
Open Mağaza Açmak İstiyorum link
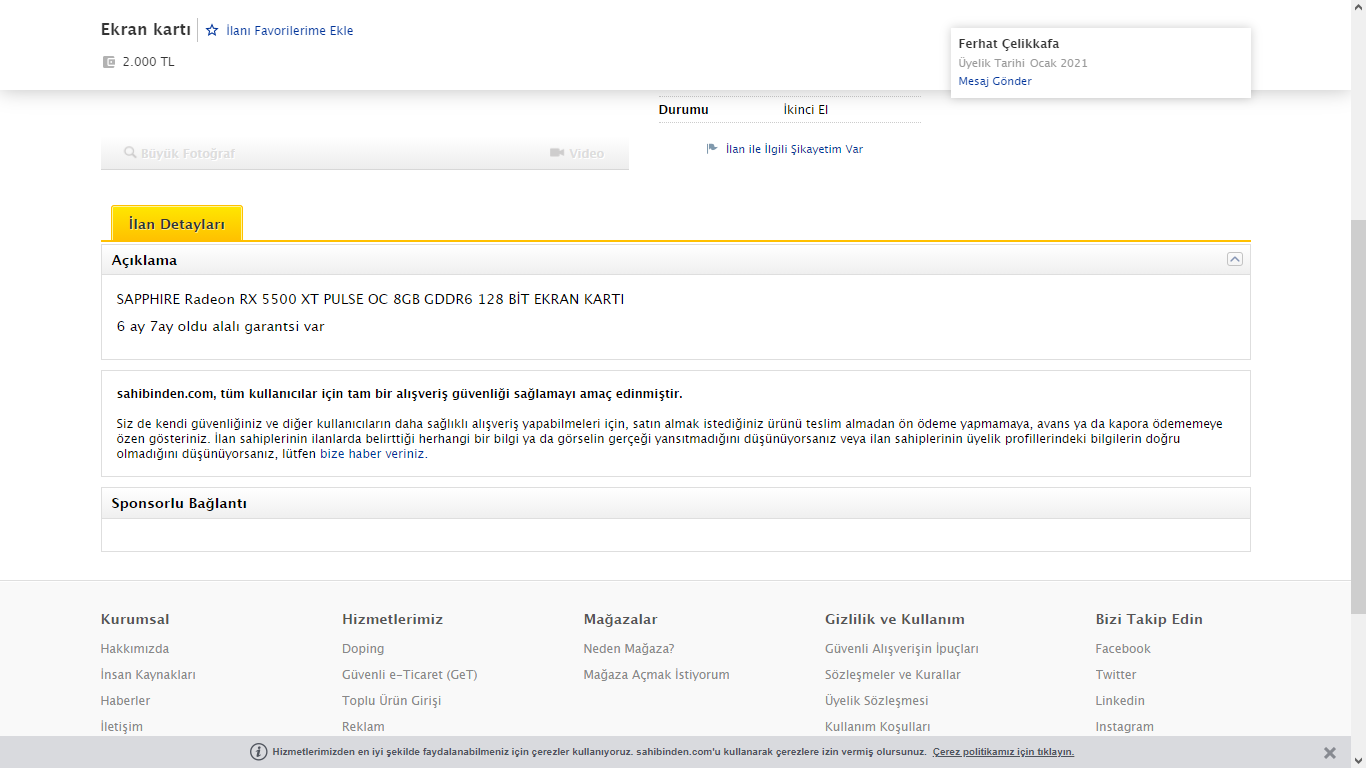(657, 675)
